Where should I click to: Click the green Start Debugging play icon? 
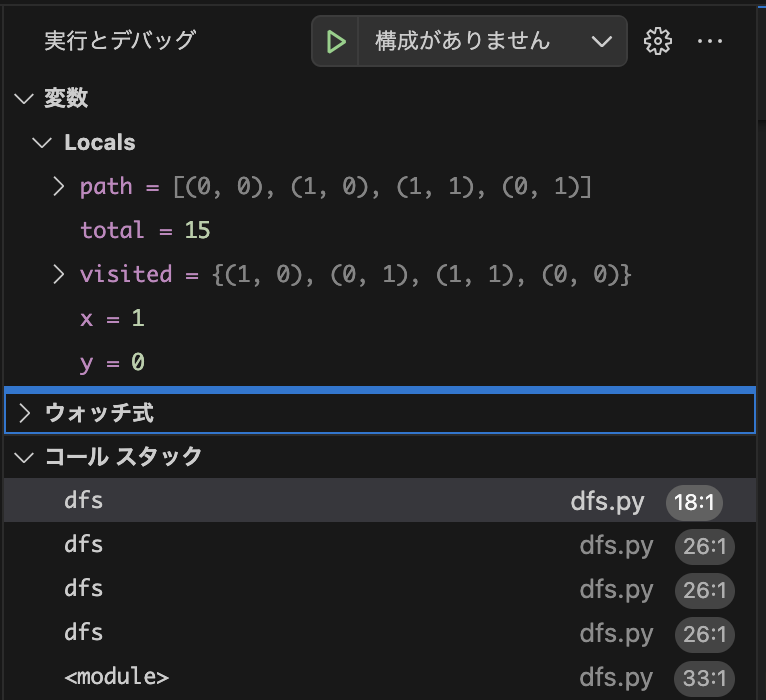(x=337, y=41)
